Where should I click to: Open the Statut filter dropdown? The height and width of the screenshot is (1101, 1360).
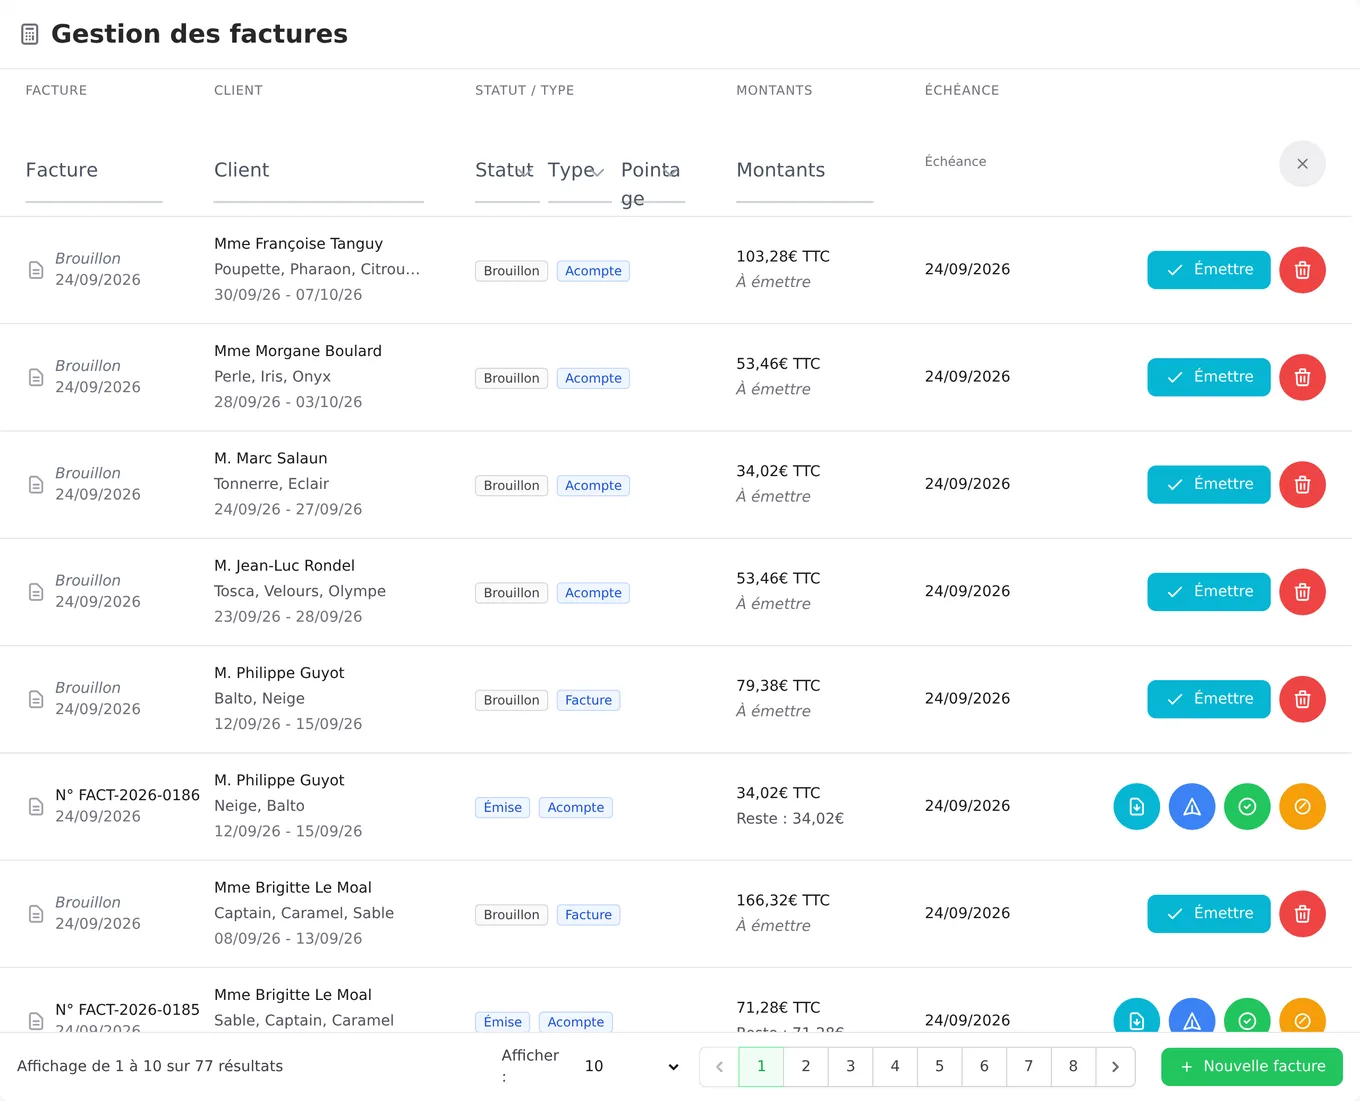507,171
